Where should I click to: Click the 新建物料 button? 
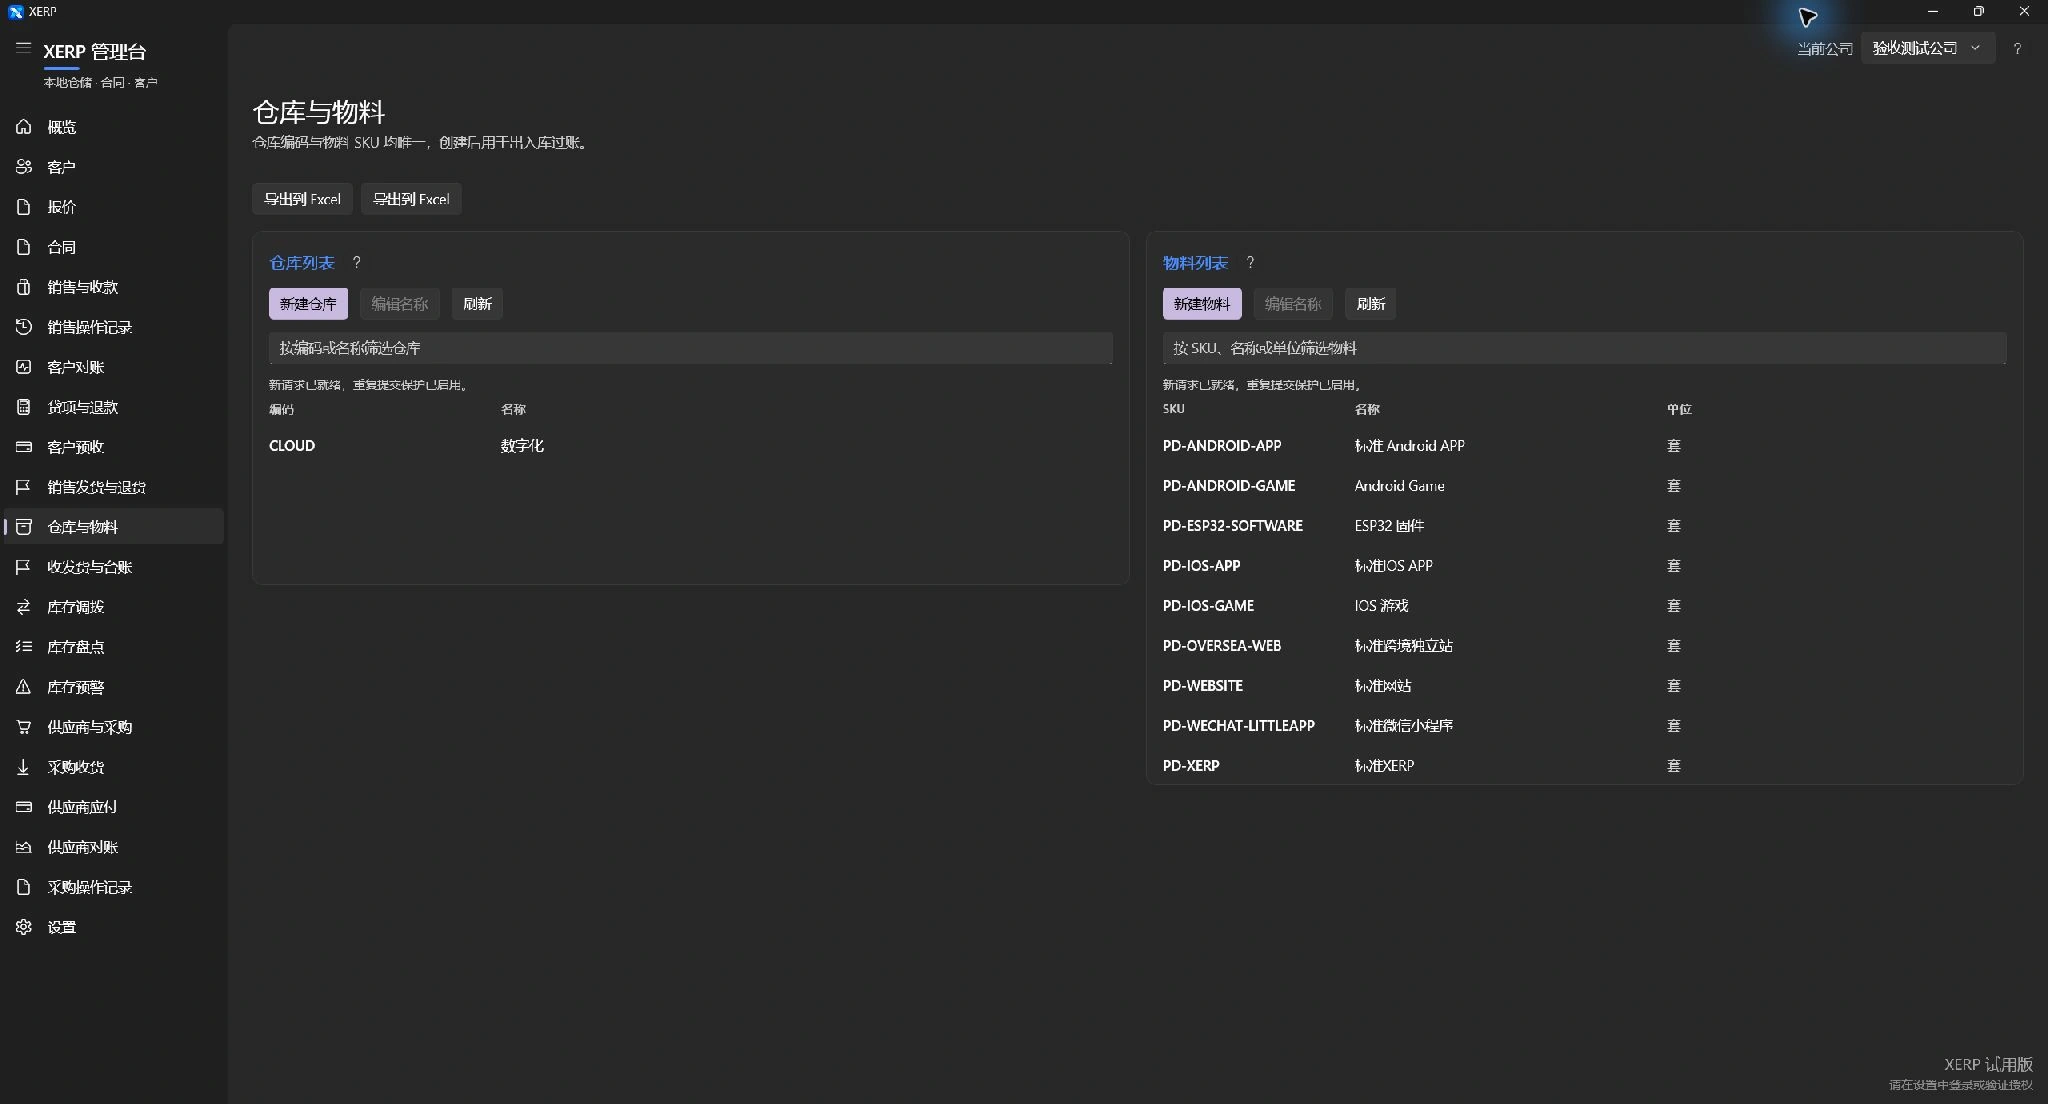[x=1202, y=304]
